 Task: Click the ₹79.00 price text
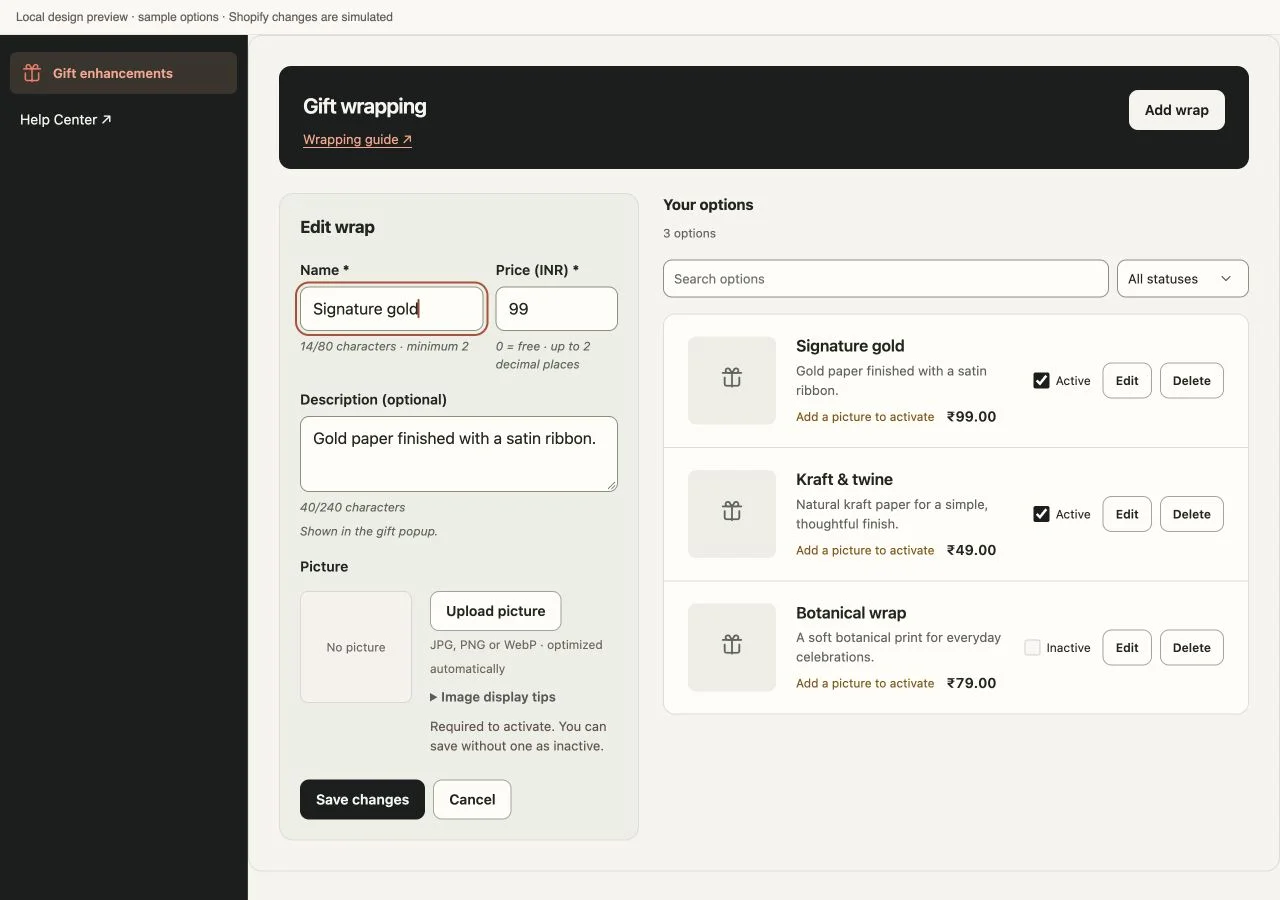pos(971,683)
